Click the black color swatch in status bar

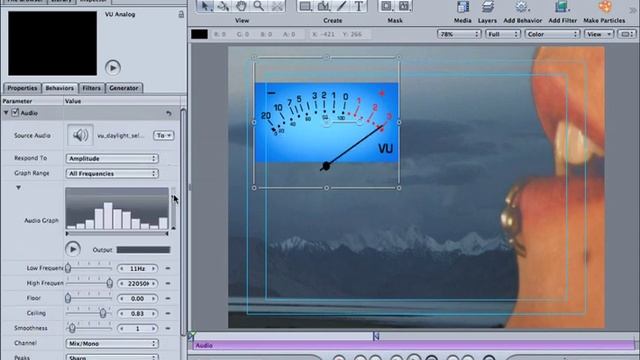[x=200, y=34]
